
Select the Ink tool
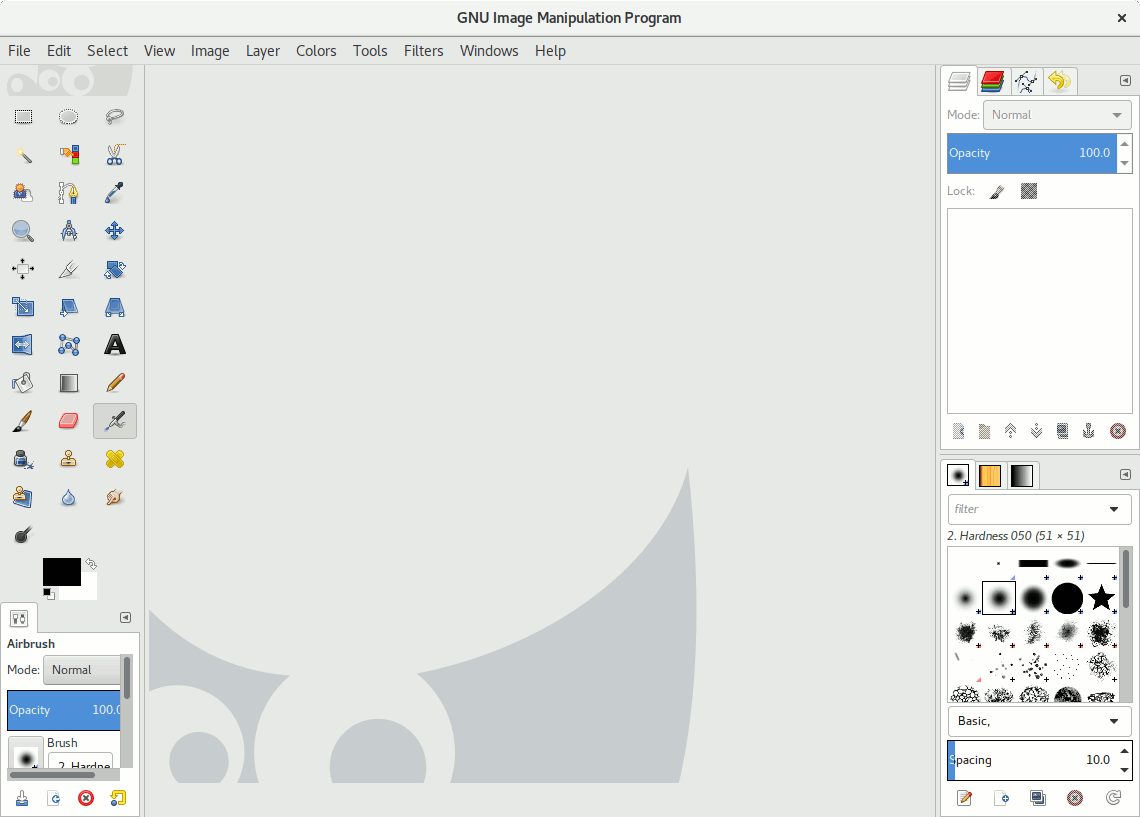pos(23,459)
